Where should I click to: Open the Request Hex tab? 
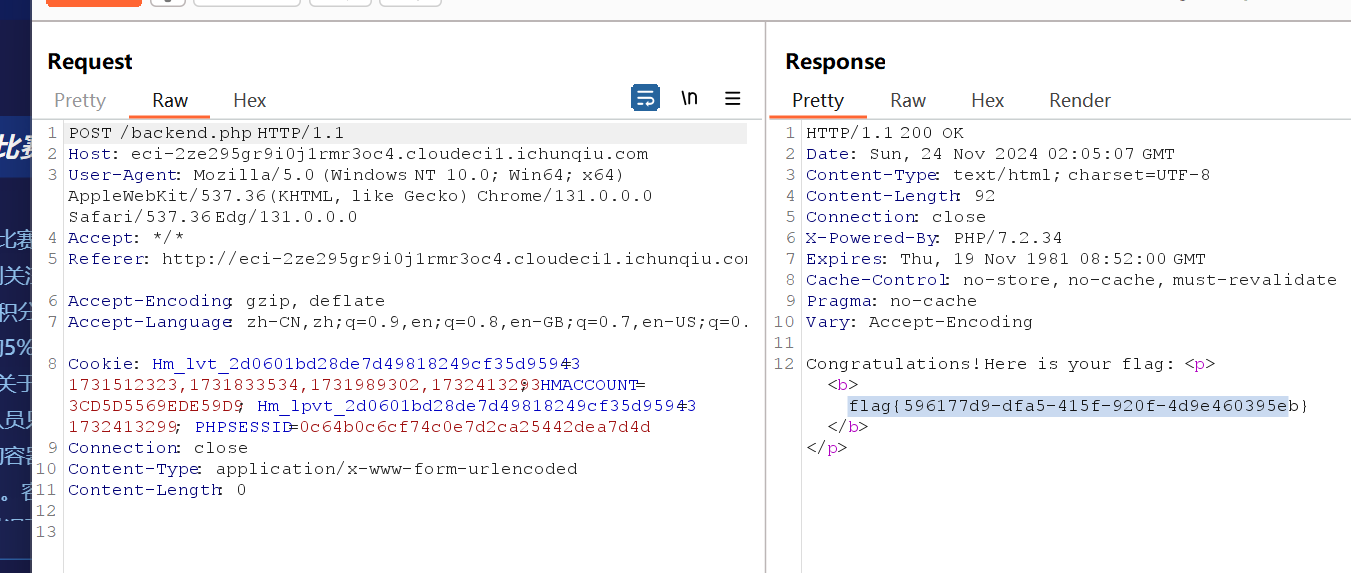point(250,100)
